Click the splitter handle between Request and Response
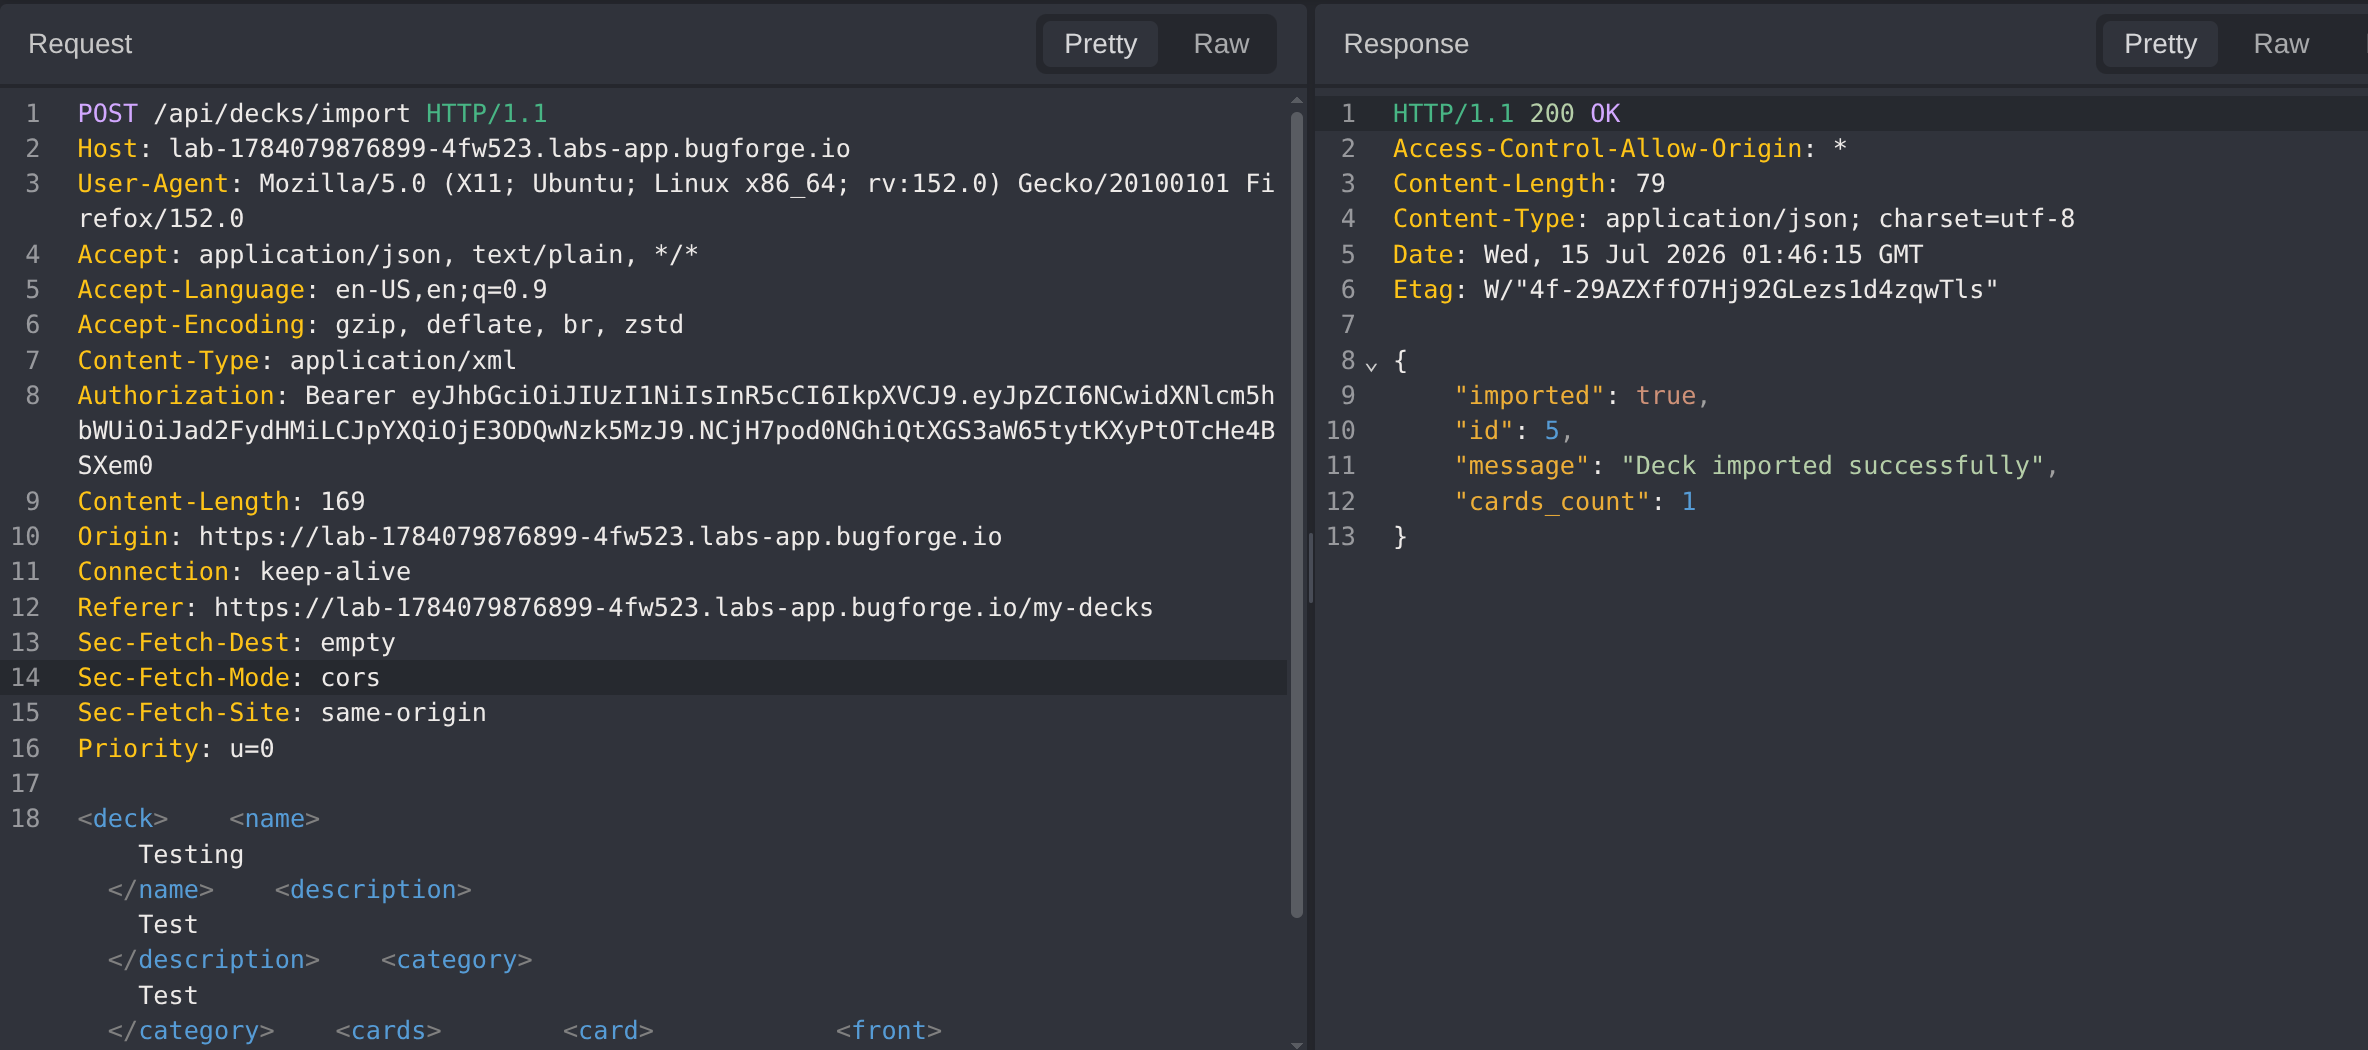Screen dimensions: 2368x1050 click(x=1311, y=568)
